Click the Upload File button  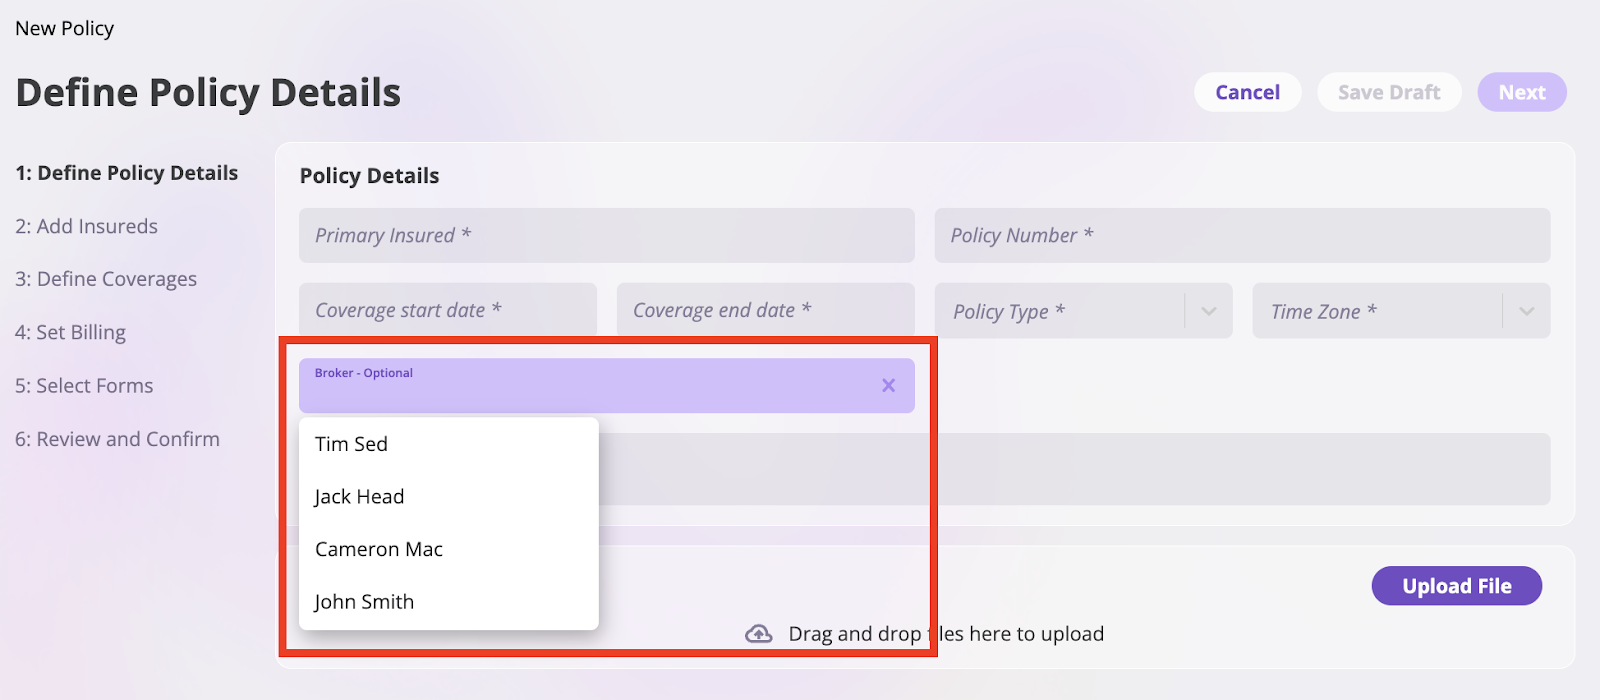1457,586
